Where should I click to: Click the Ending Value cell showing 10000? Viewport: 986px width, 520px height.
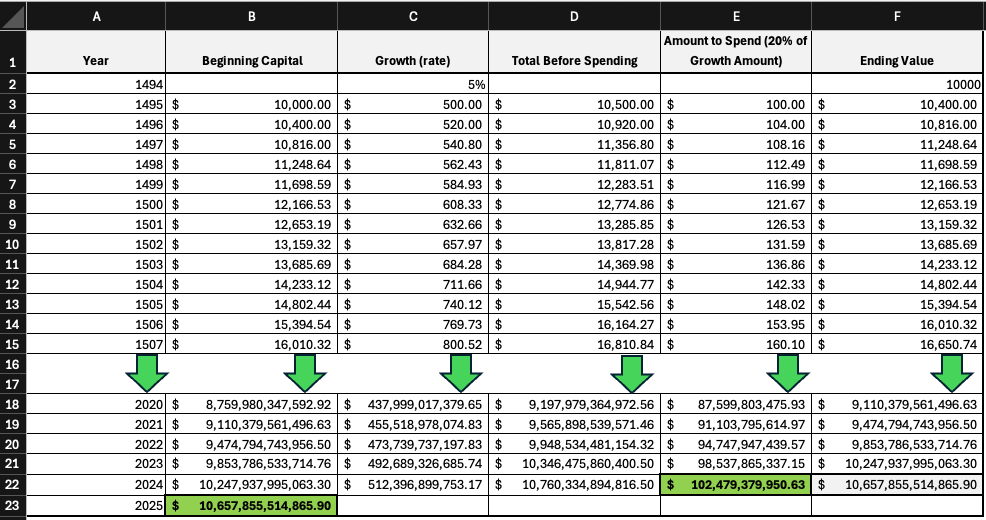pyautogui.click(x=898, y=85)
